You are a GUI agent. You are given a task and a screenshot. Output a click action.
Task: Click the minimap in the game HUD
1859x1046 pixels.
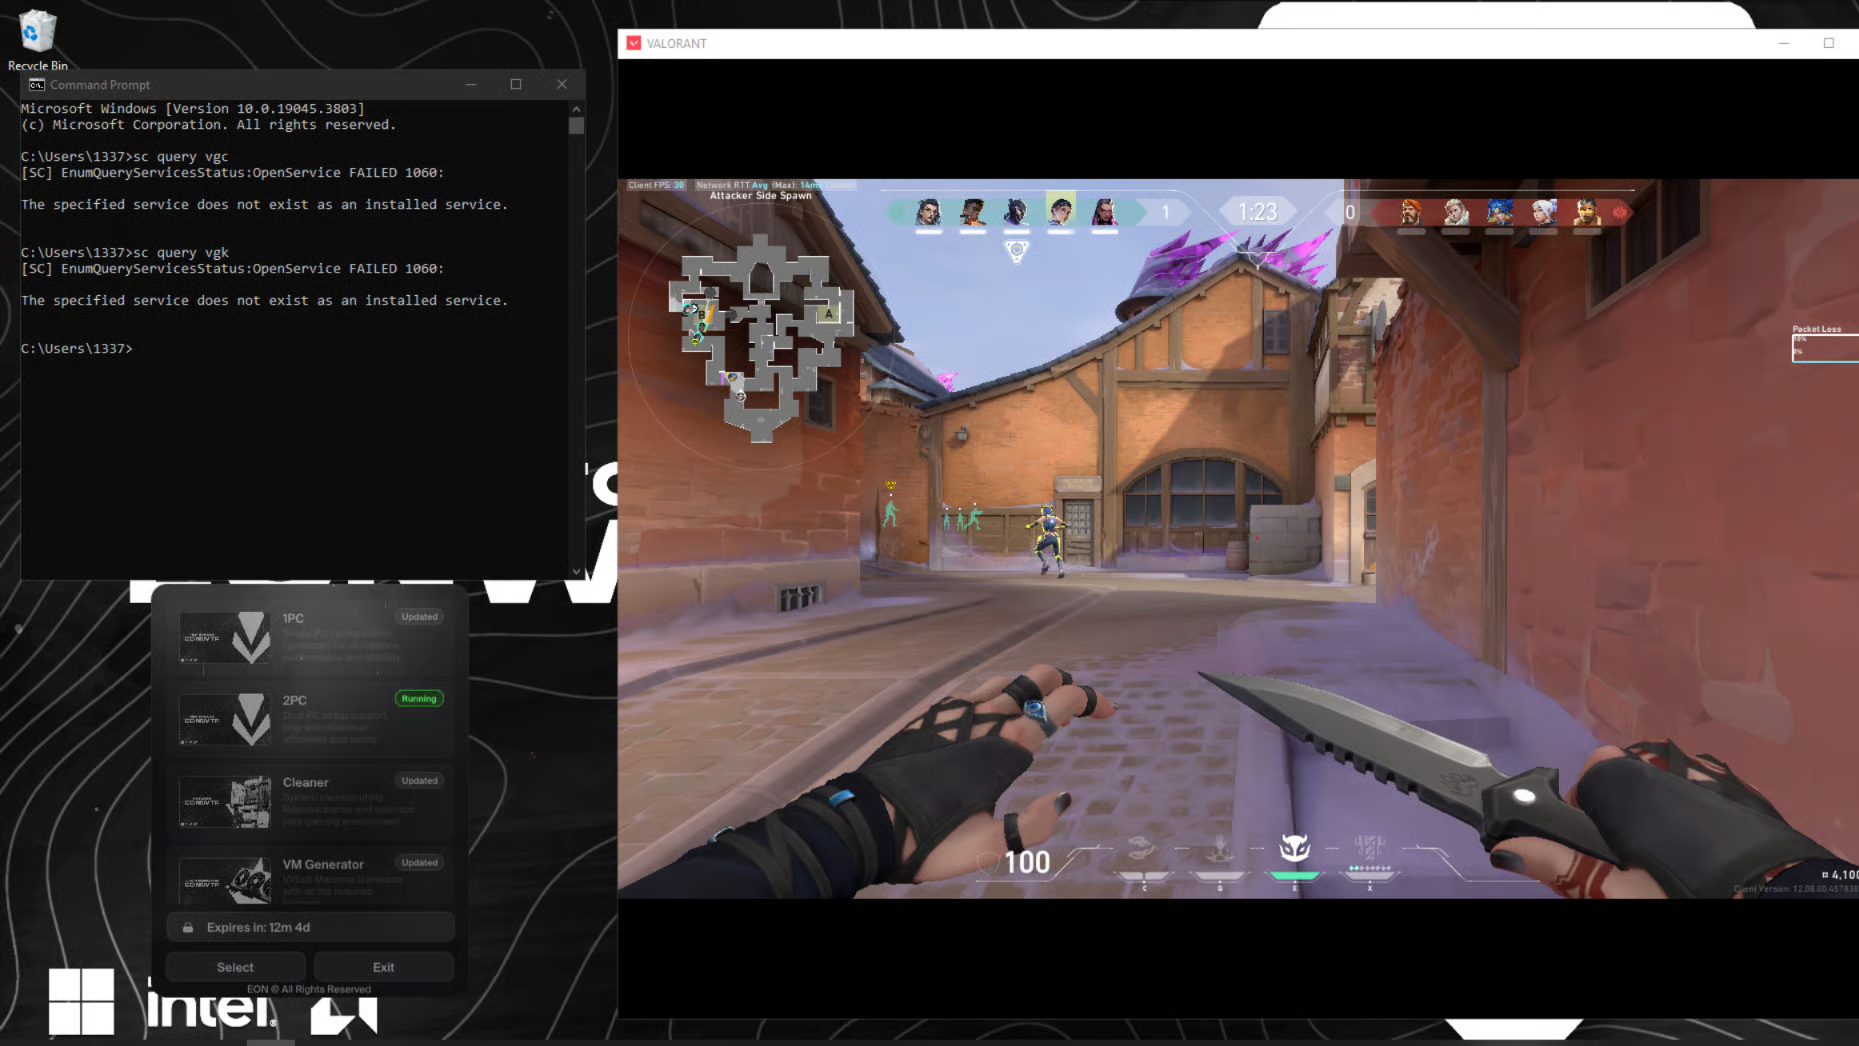(760, 337)
